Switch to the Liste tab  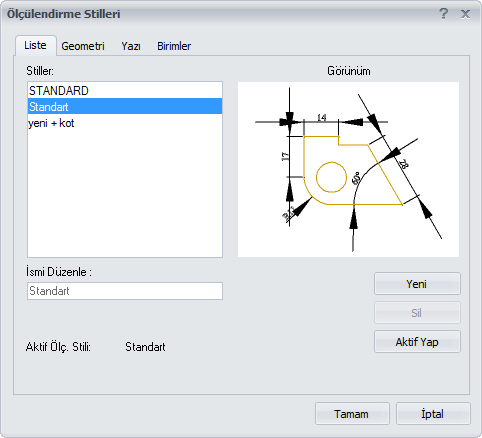point(35,45)
